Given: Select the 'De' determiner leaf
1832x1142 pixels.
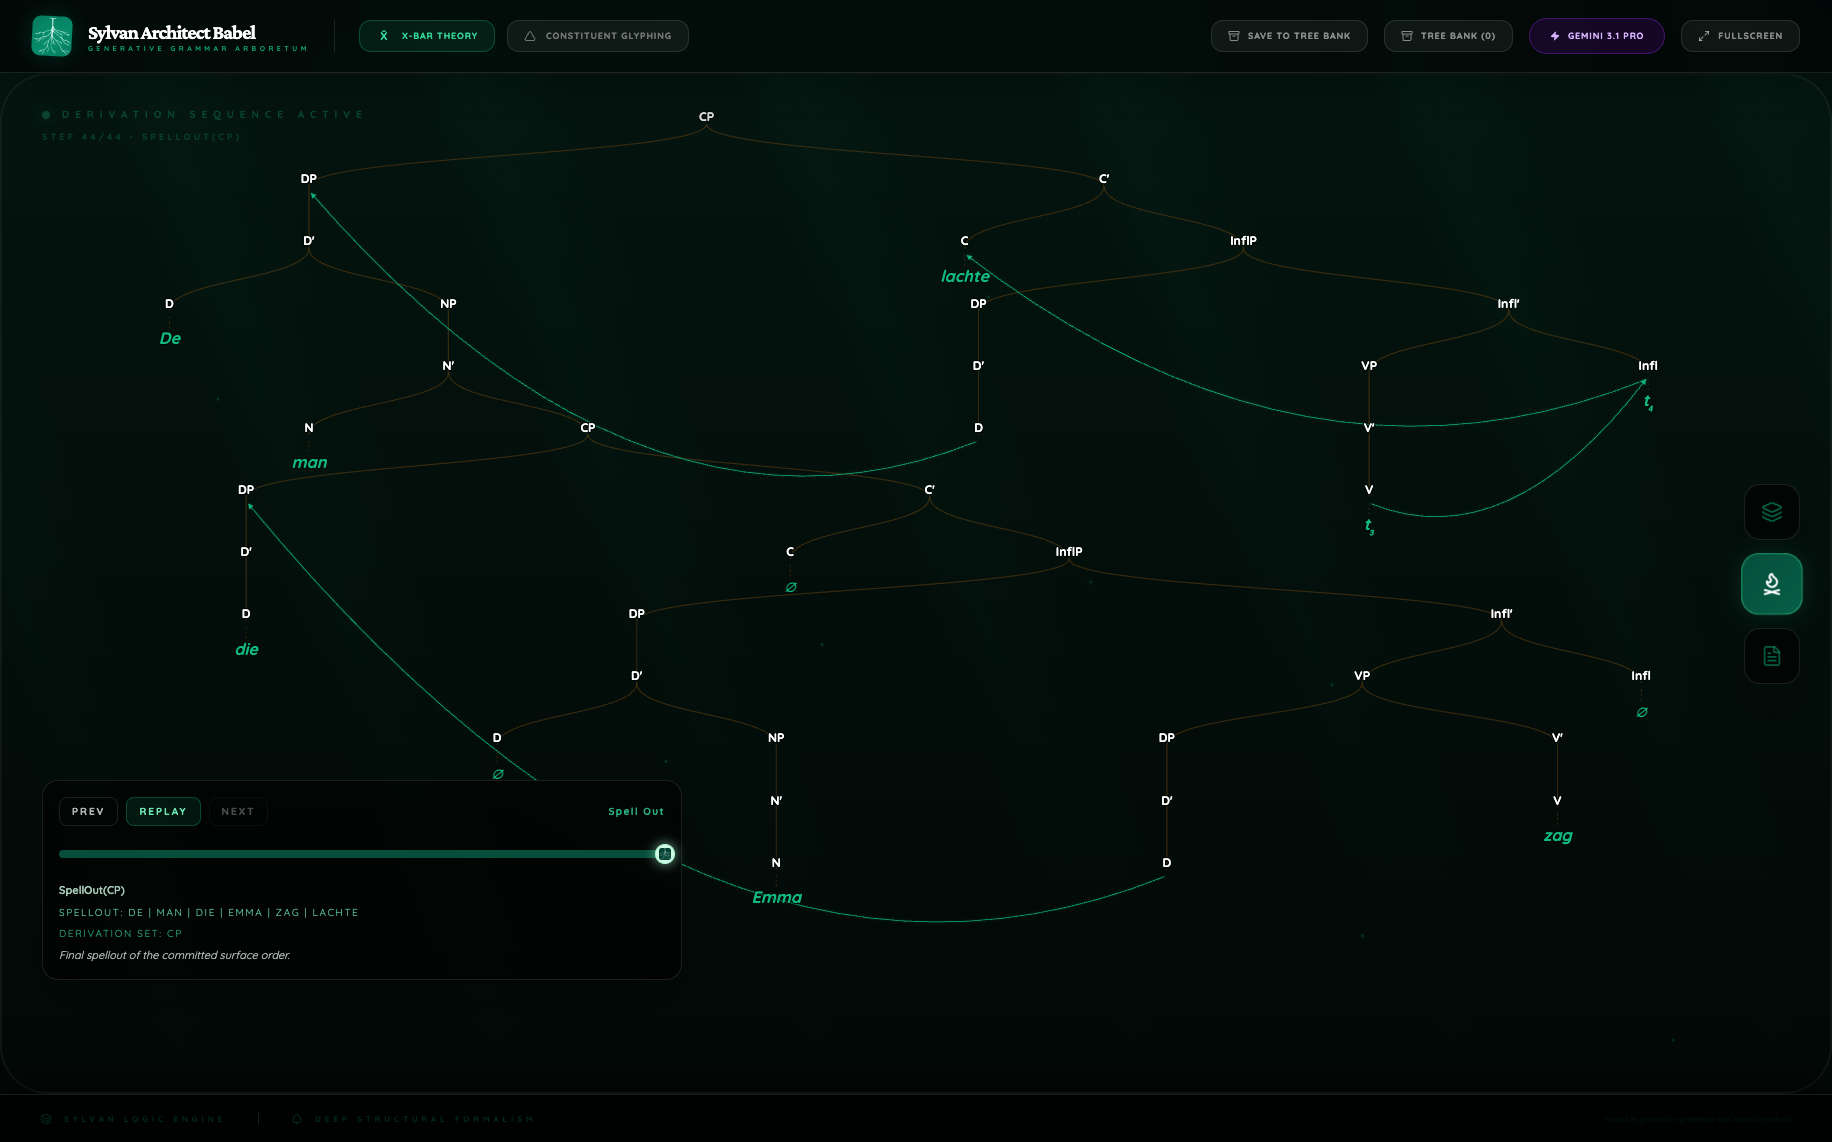Looking at the screenshot, I should point(170,339).
